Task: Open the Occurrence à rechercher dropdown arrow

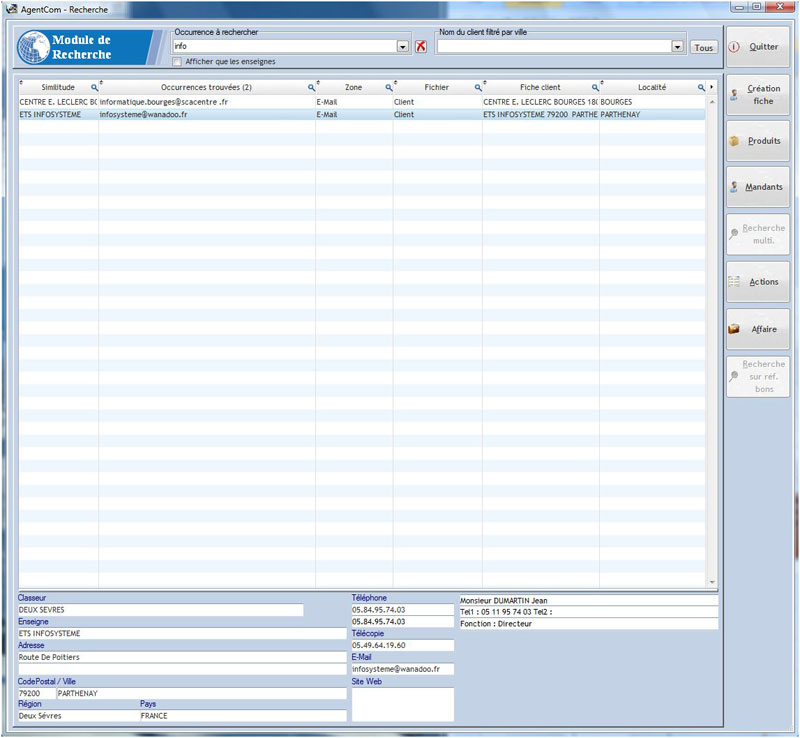Action: 403,47
